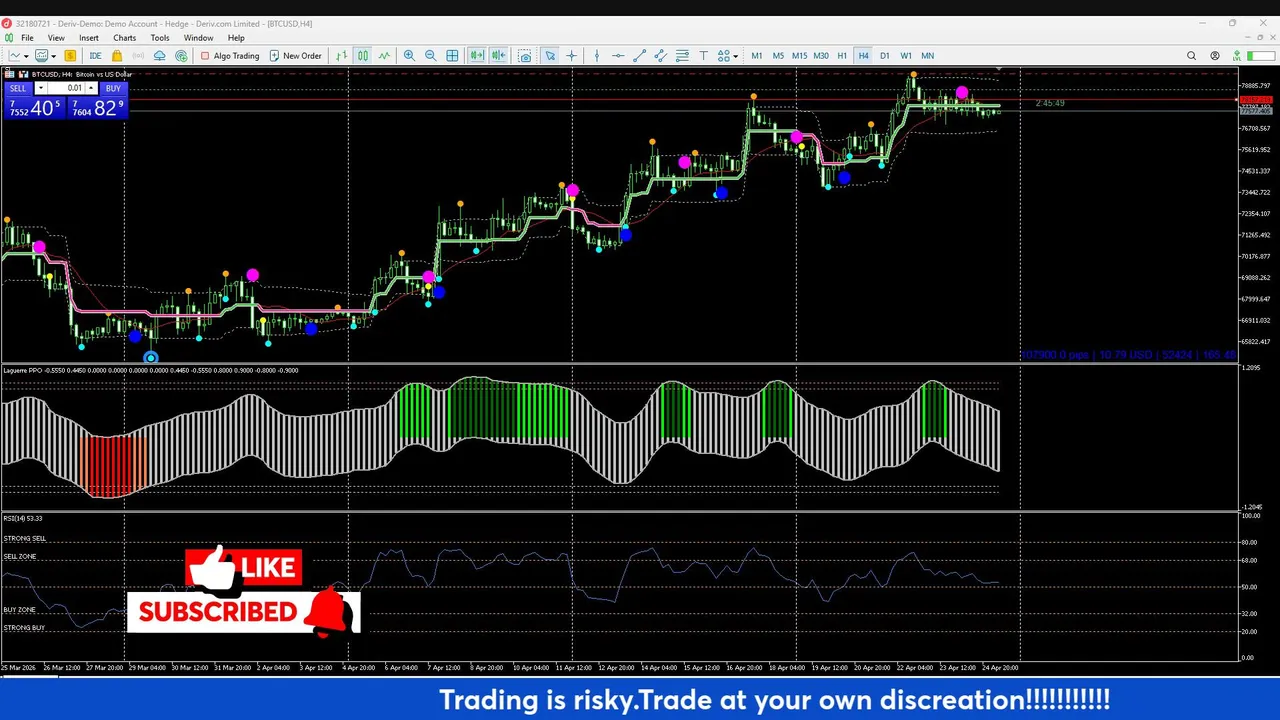1280x720 pixels.
Task: Click the sell price 7552 40 panel
Action: tap(34, 108)
